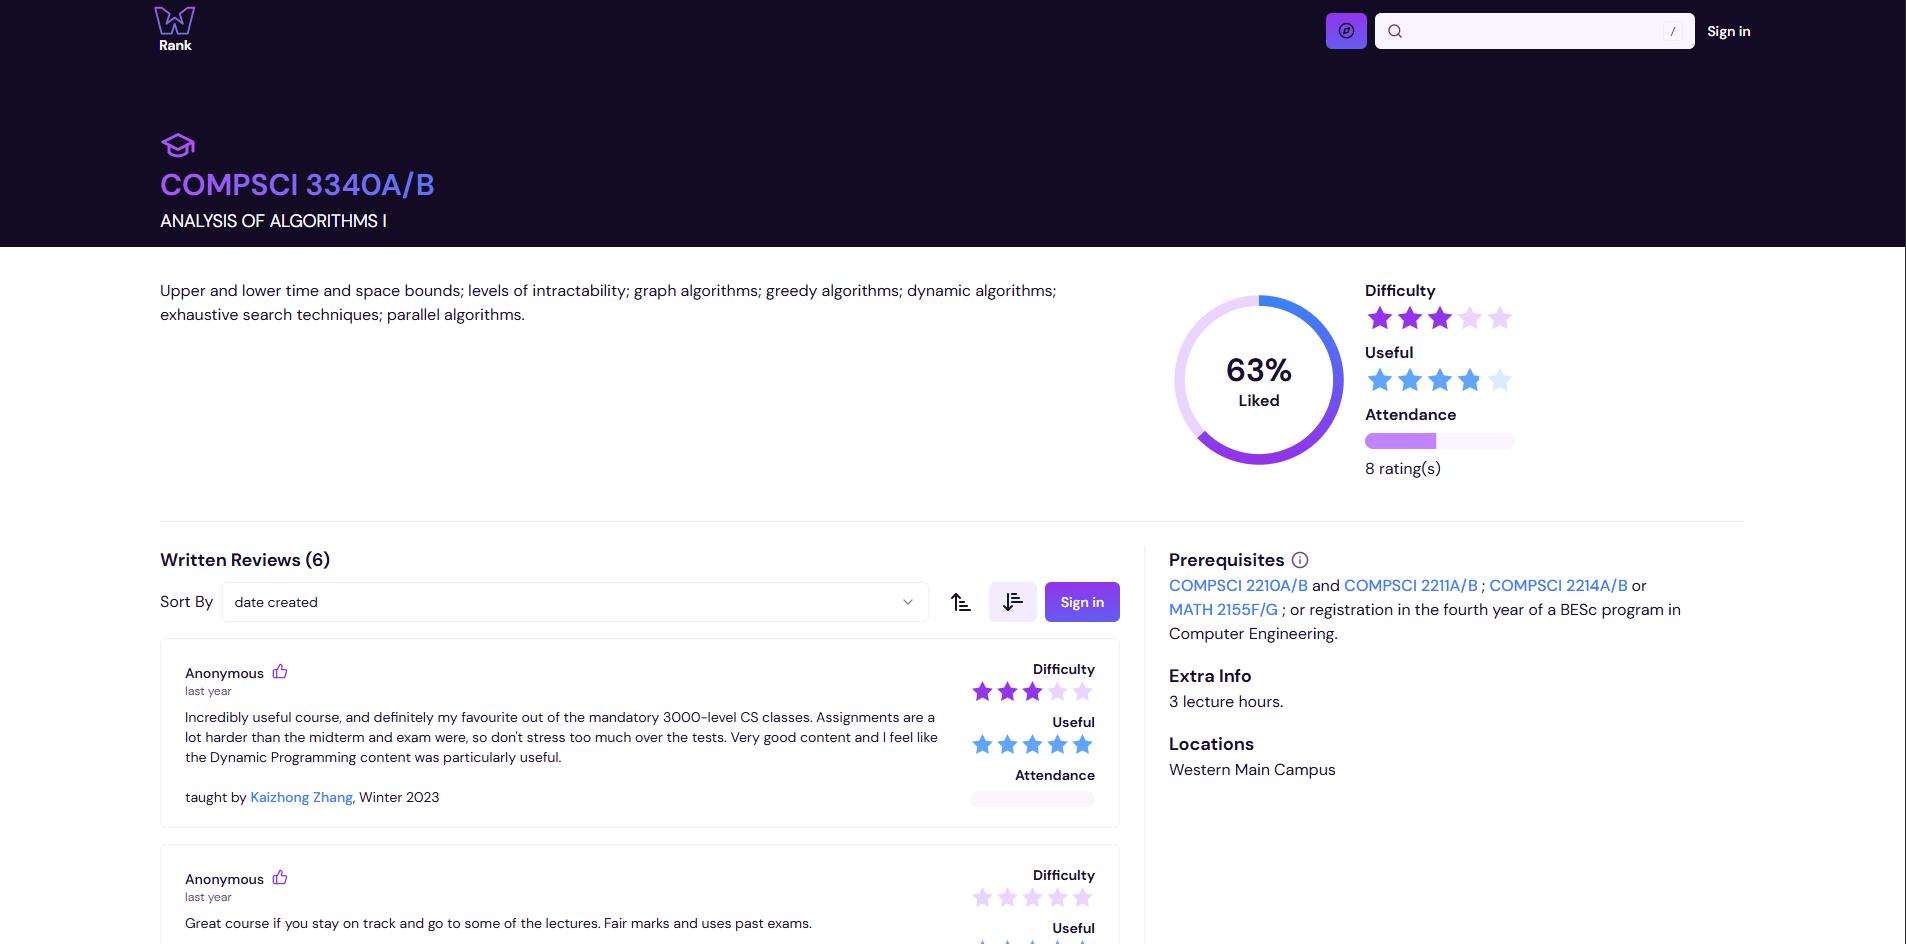Click the magnifier search icon

(1395, 31)
